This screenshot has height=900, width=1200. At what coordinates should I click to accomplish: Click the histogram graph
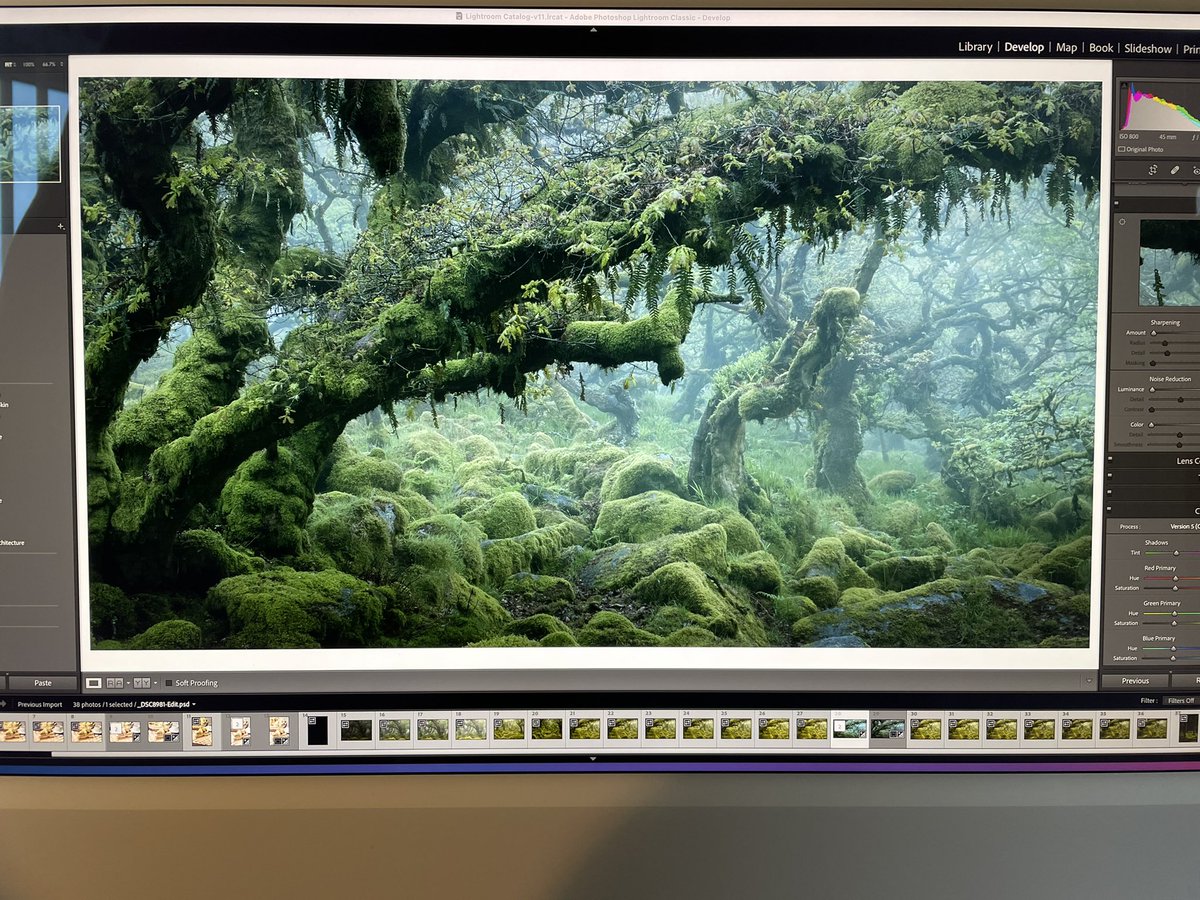(1160, 105)
